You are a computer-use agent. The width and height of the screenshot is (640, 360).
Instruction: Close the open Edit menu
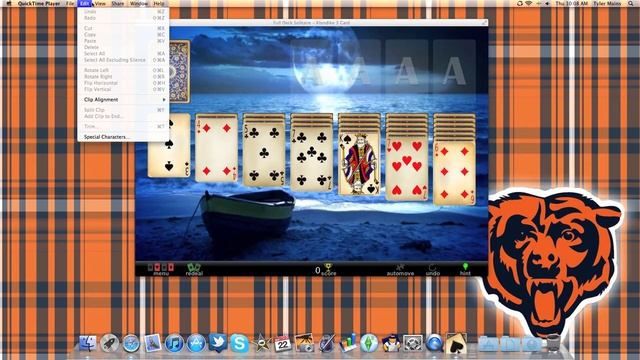tap(85, 3)
